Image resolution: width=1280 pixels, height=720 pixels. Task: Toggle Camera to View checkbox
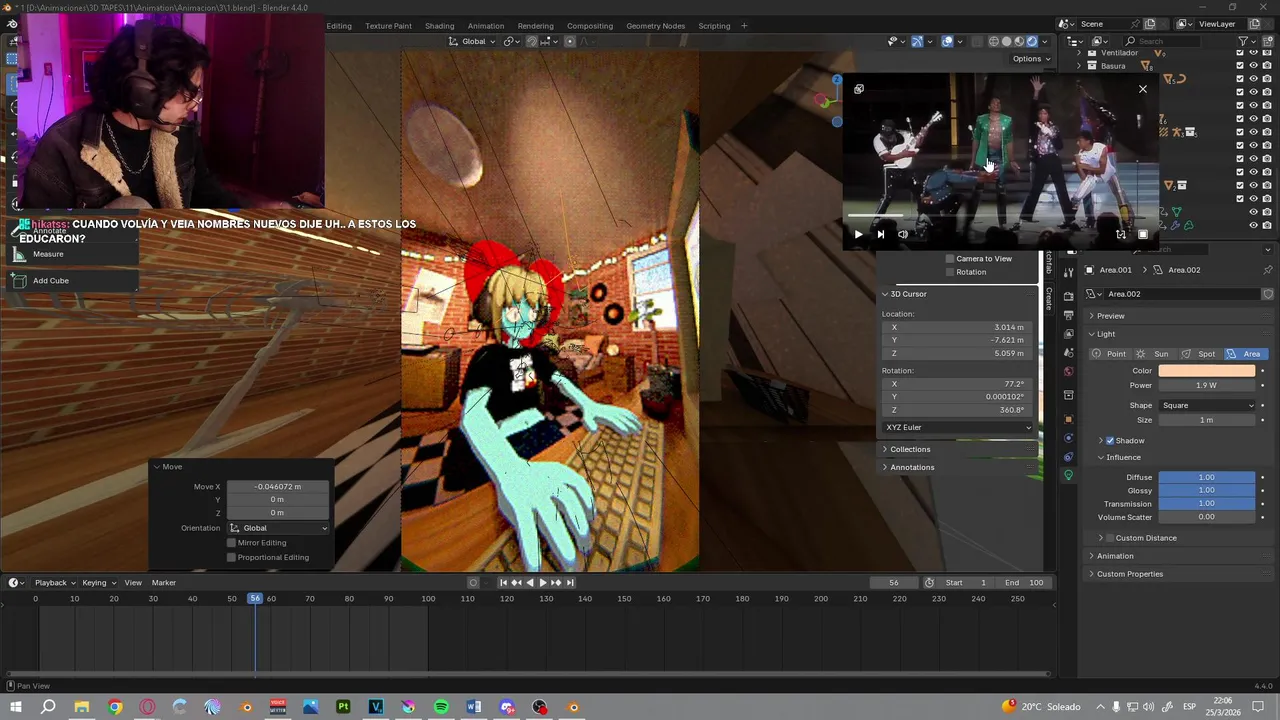click(x=950, y=259)
